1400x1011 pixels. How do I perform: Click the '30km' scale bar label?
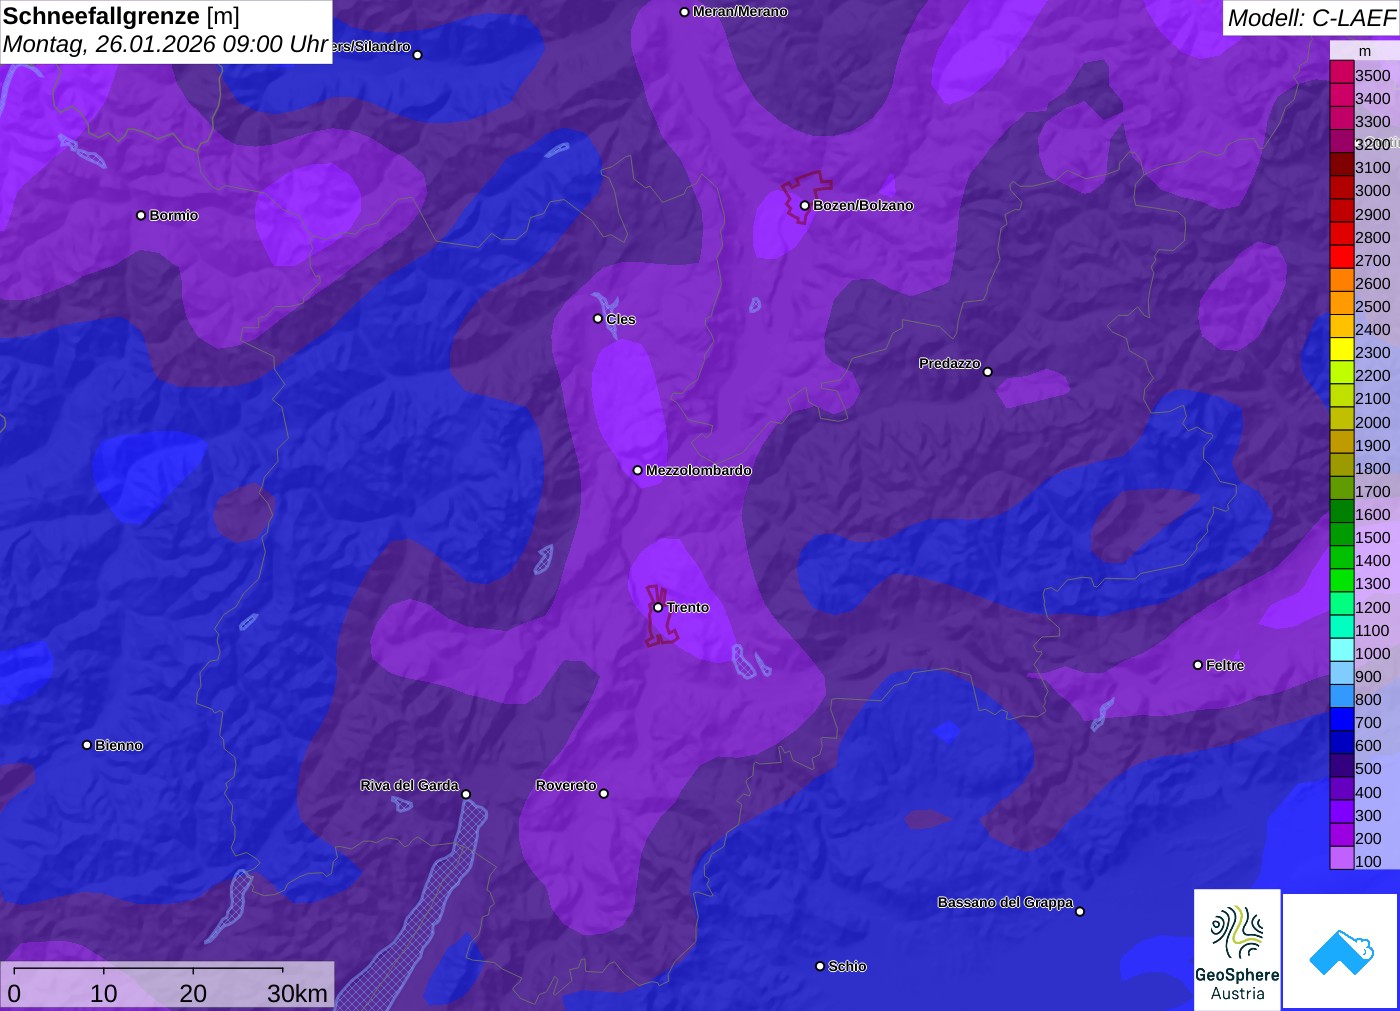pos(297,993)
